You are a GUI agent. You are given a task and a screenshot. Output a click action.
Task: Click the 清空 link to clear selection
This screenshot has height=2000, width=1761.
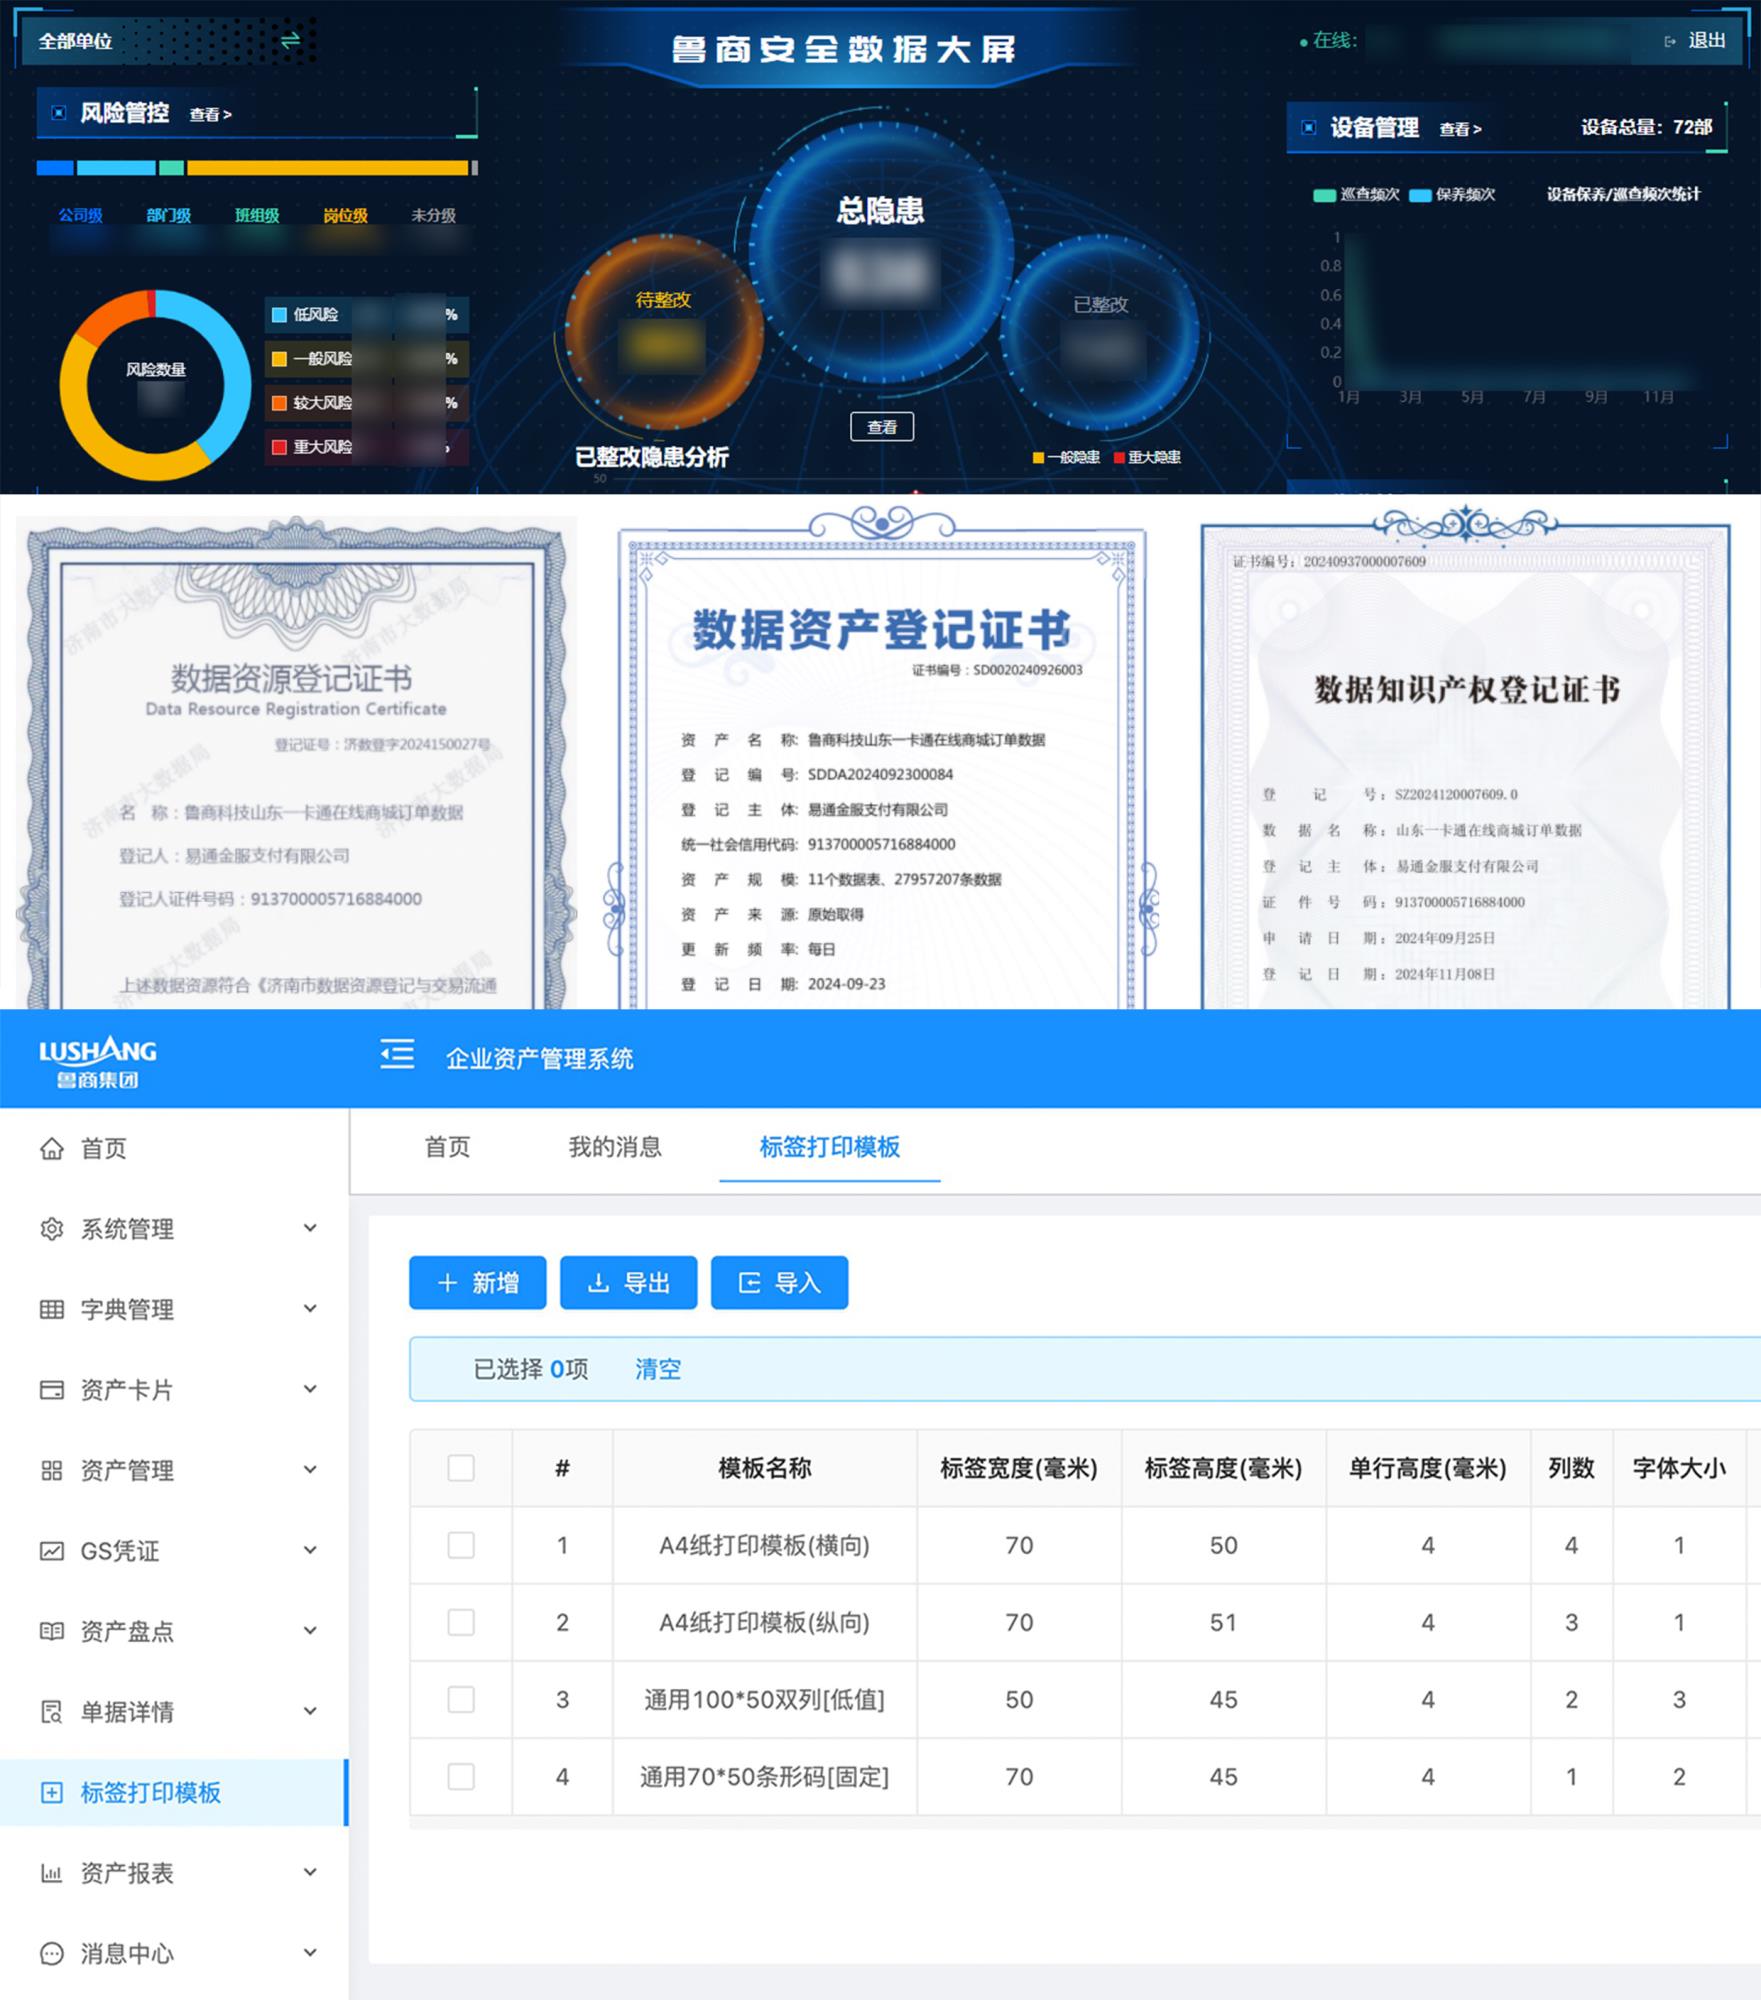tap(658, 1369)
